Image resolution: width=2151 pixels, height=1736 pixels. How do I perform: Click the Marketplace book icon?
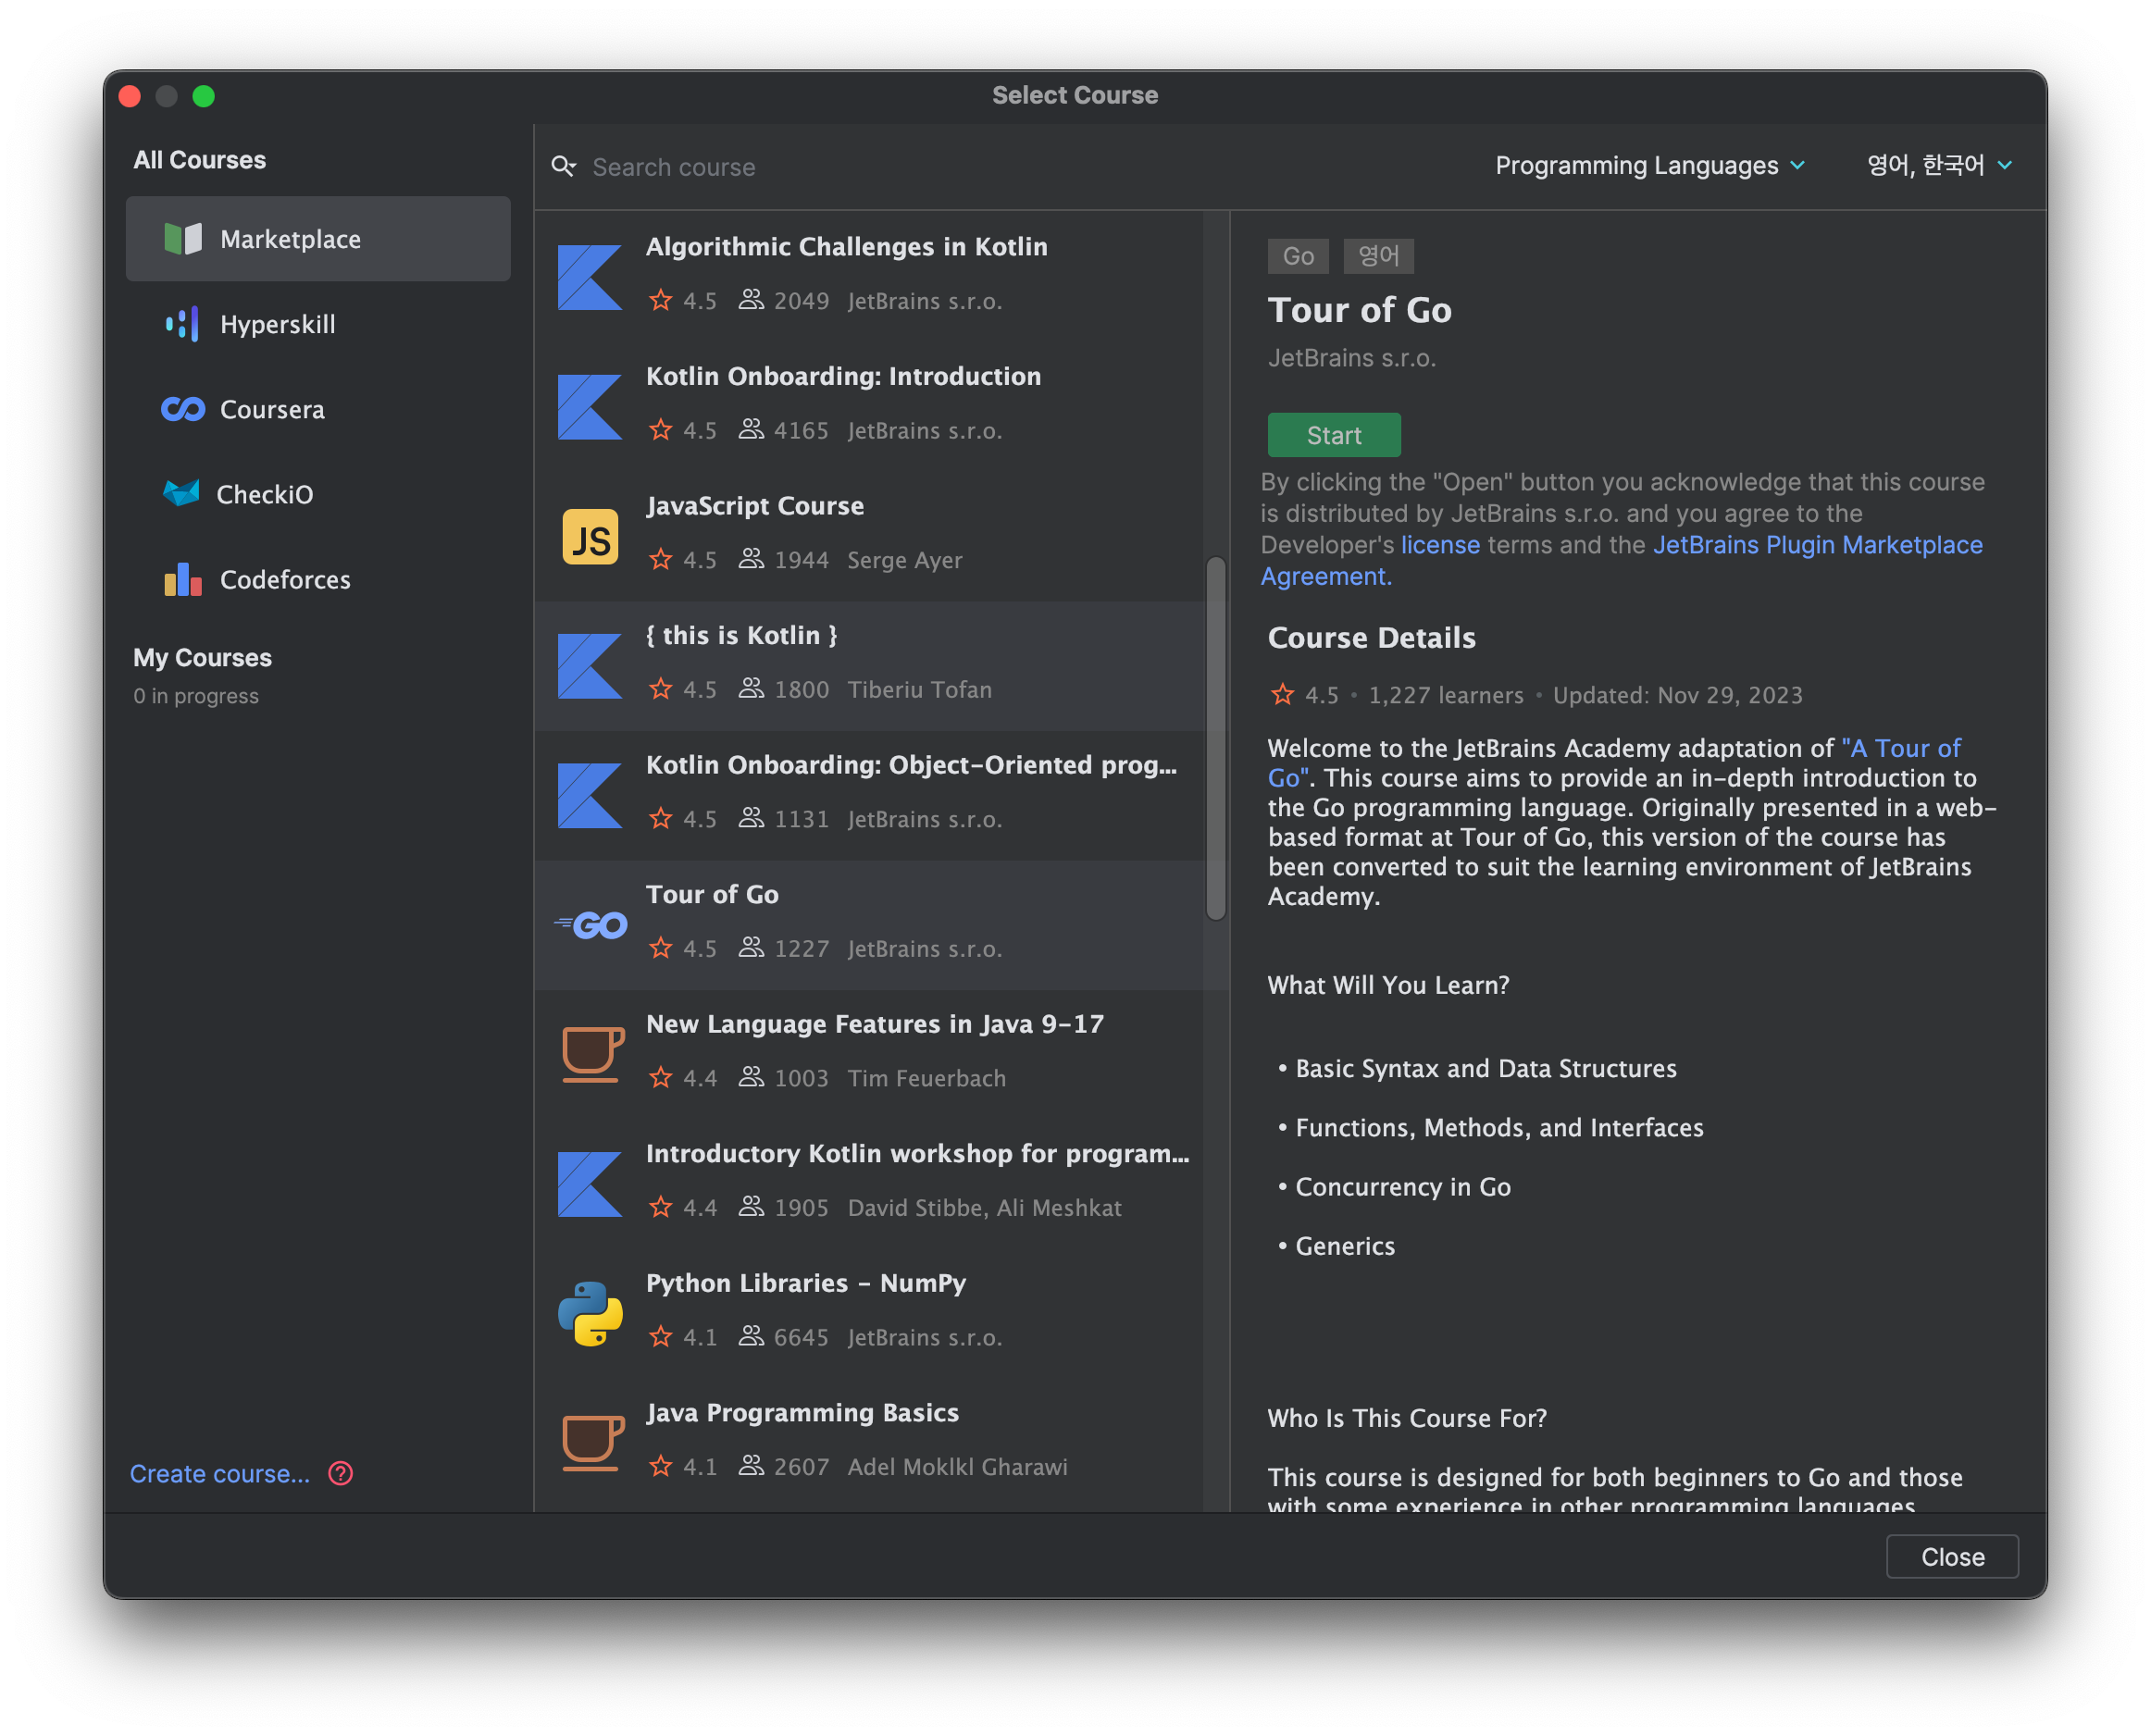182,239
